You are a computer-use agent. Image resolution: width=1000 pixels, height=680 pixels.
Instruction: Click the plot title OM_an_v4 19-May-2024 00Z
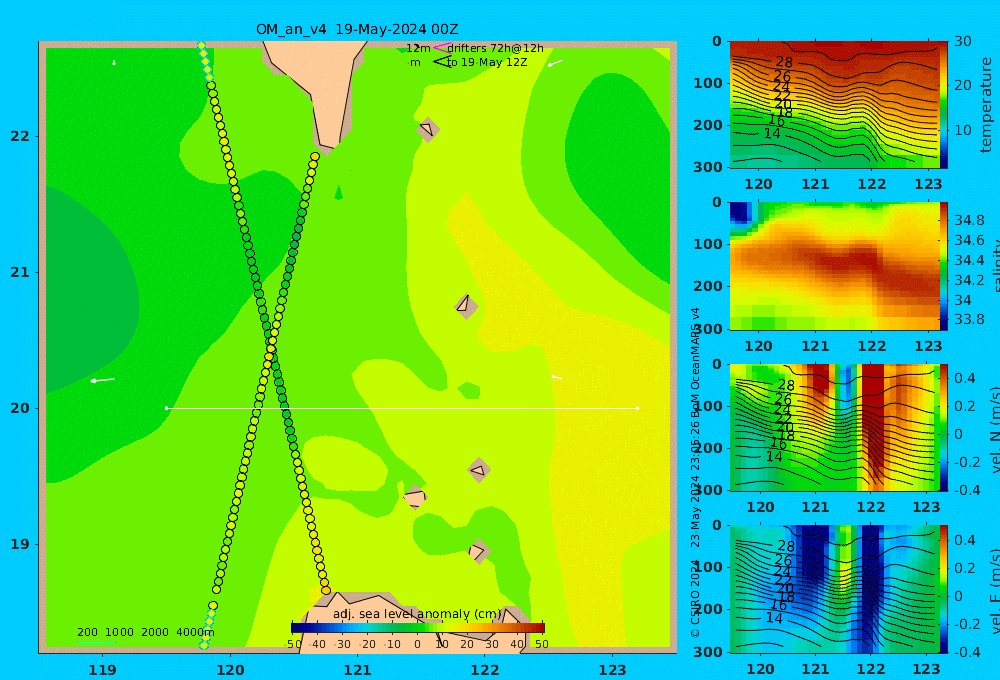[x=357, y=29]
